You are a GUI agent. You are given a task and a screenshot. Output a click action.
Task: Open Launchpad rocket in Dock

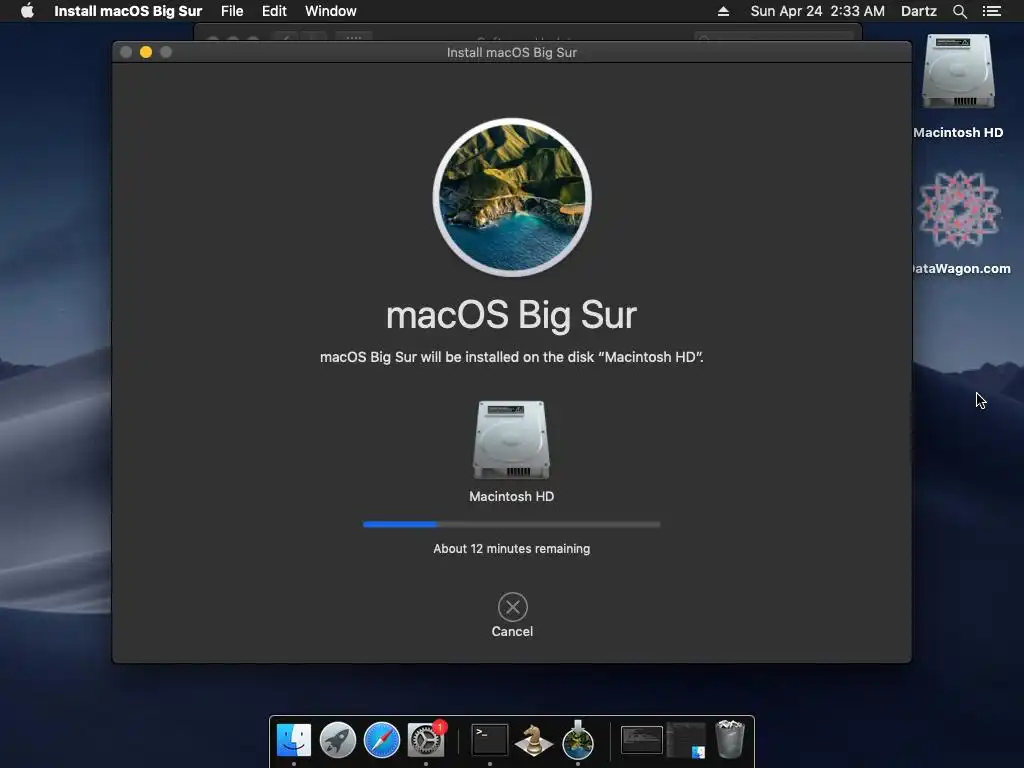point(338,740)
